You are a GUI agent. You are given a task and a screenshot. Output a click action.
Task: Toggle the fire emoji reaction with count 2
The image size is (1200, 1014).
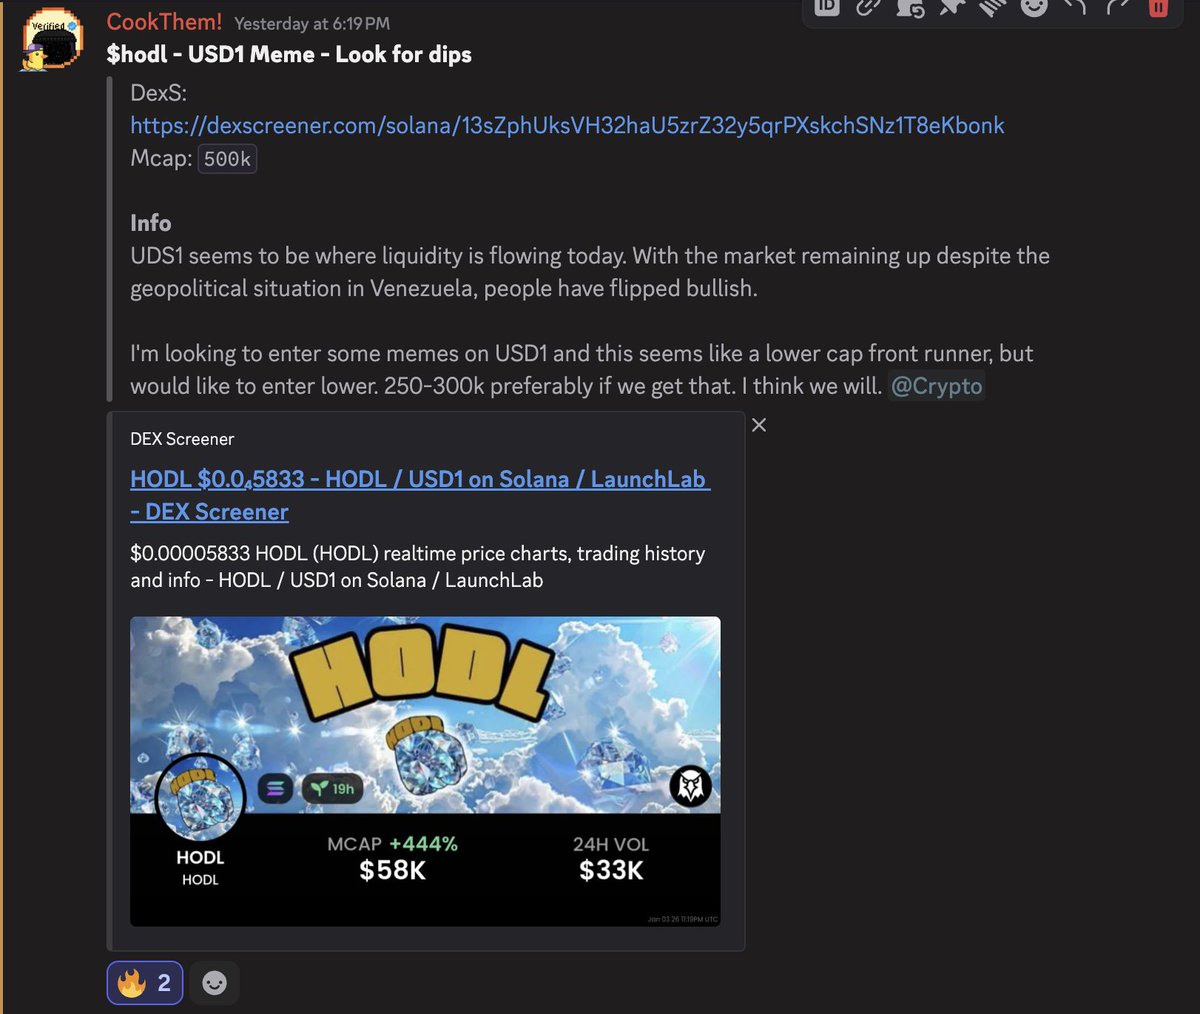tap(145, 984)
